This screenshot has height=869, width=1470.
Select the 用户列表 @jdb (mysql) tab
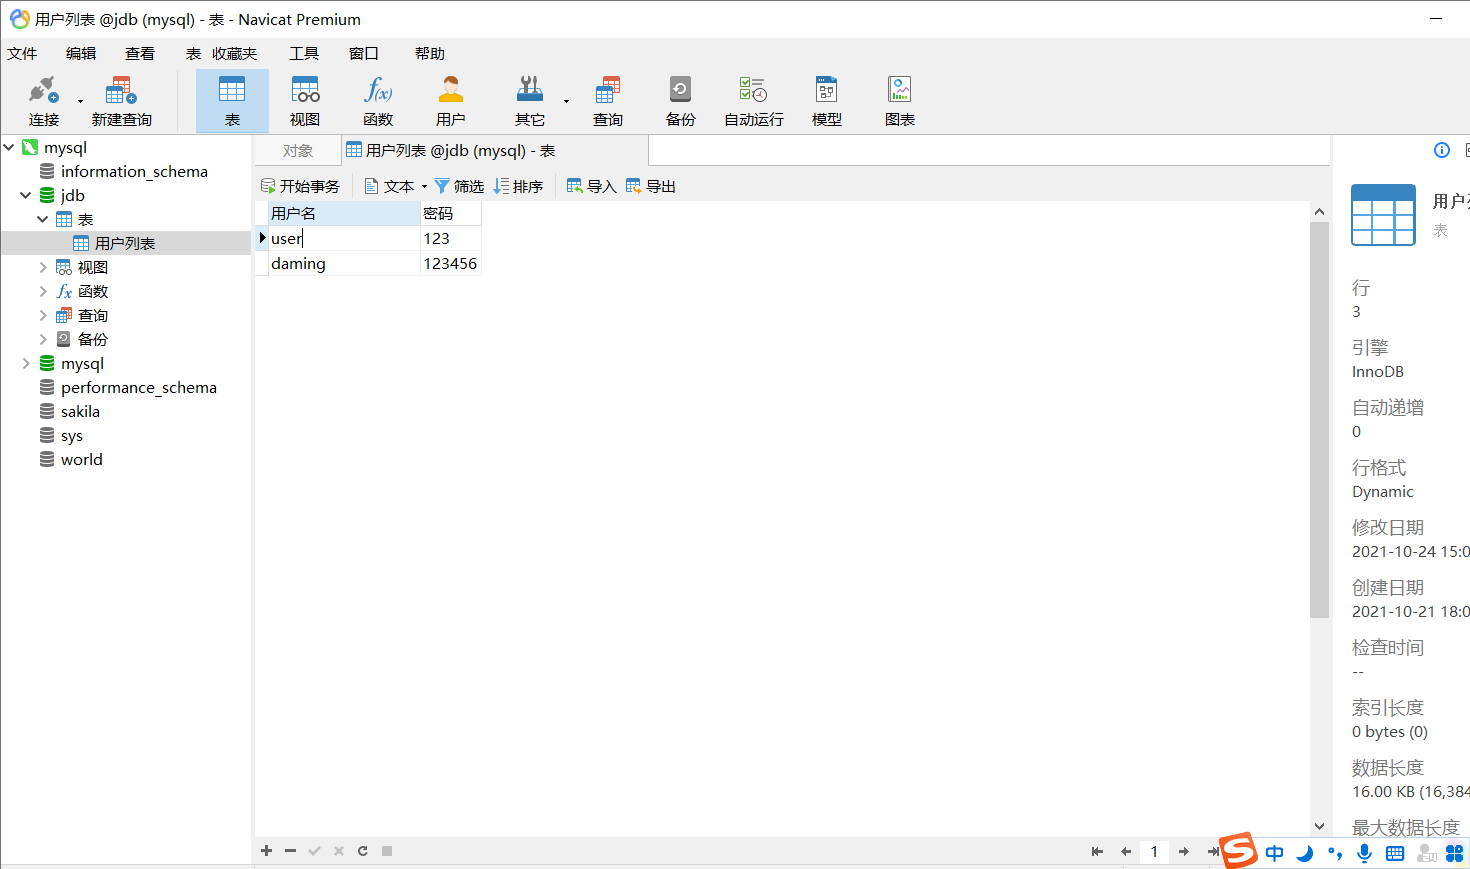495,151
